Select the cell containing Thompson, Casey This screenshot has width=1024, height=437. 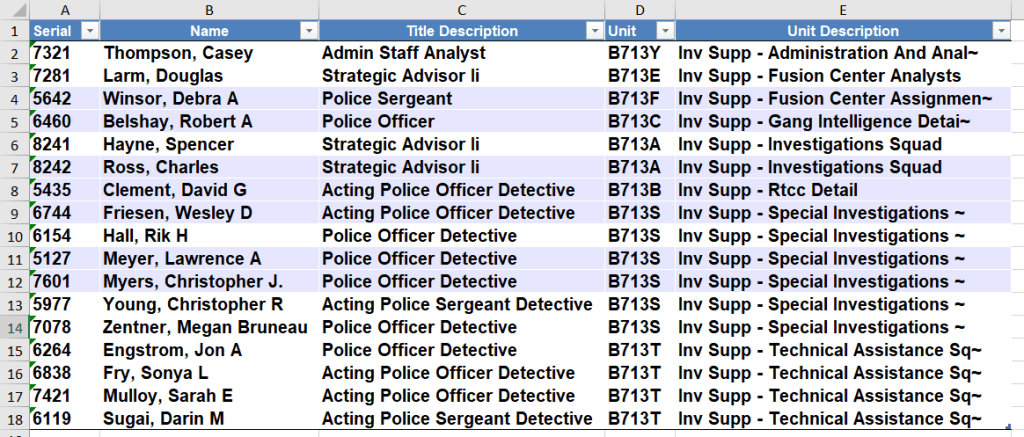(x=178, y=53)
